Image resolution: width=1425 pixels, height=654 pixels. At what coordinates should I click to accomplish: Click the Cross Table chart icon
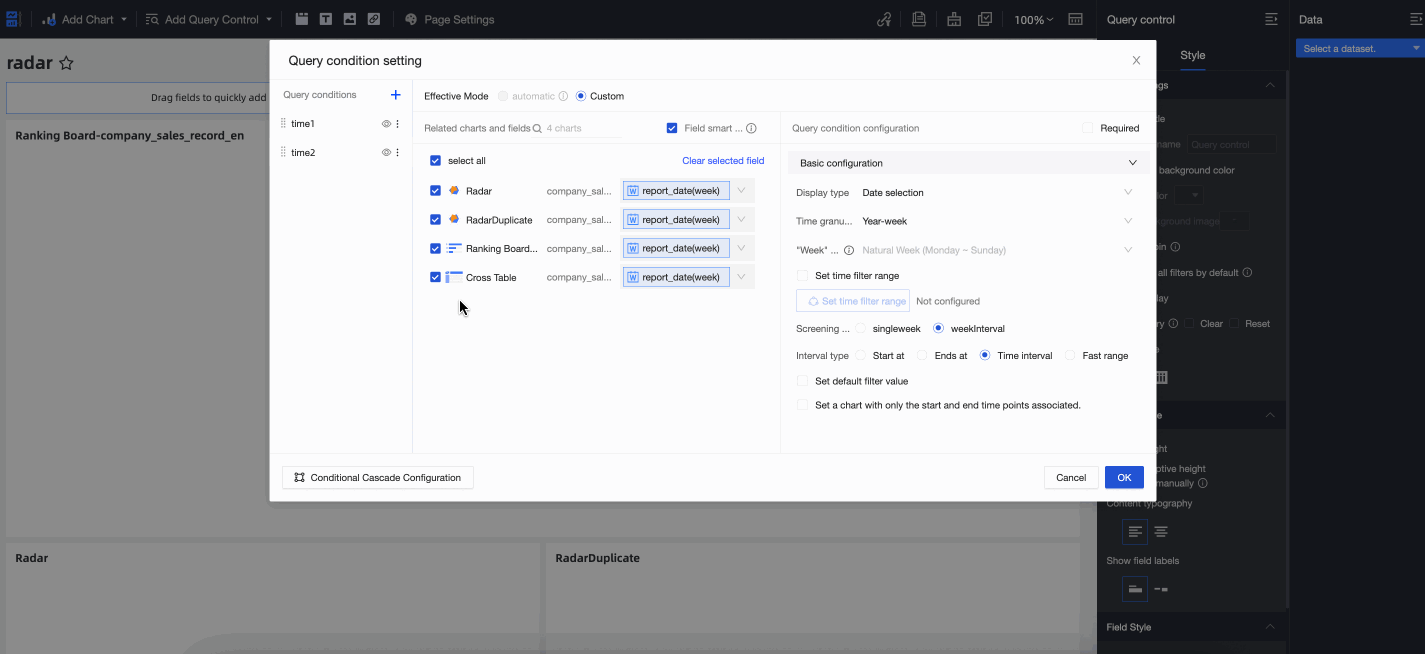tap(454, 277)
